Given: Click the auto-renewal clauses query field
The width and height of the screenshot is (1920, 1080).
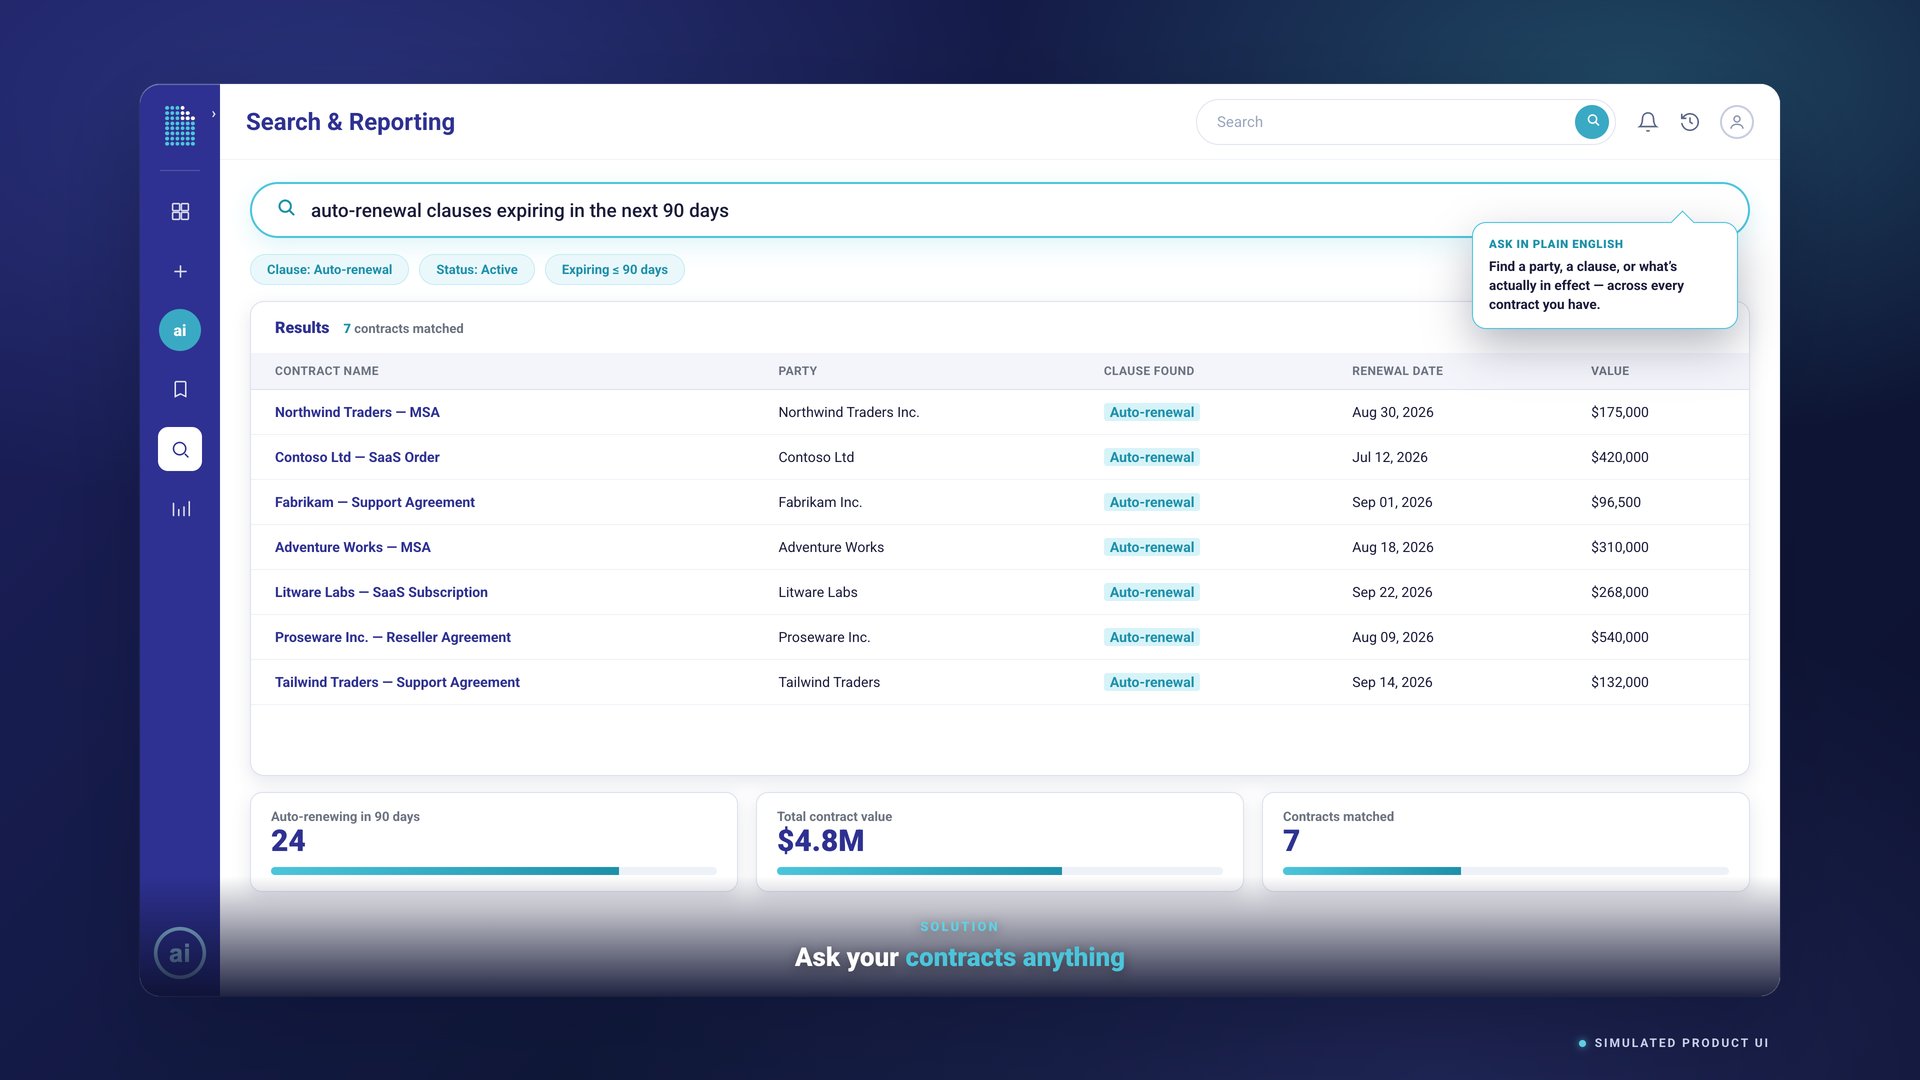Looking at the screenshot, I should [999, 210].
